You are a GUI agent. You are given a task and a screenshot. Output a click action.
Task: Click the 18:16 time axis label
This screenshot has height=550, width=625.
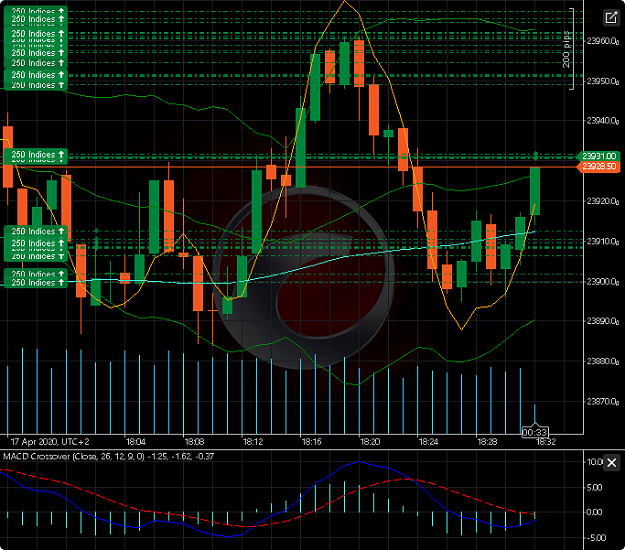(311, 442)
